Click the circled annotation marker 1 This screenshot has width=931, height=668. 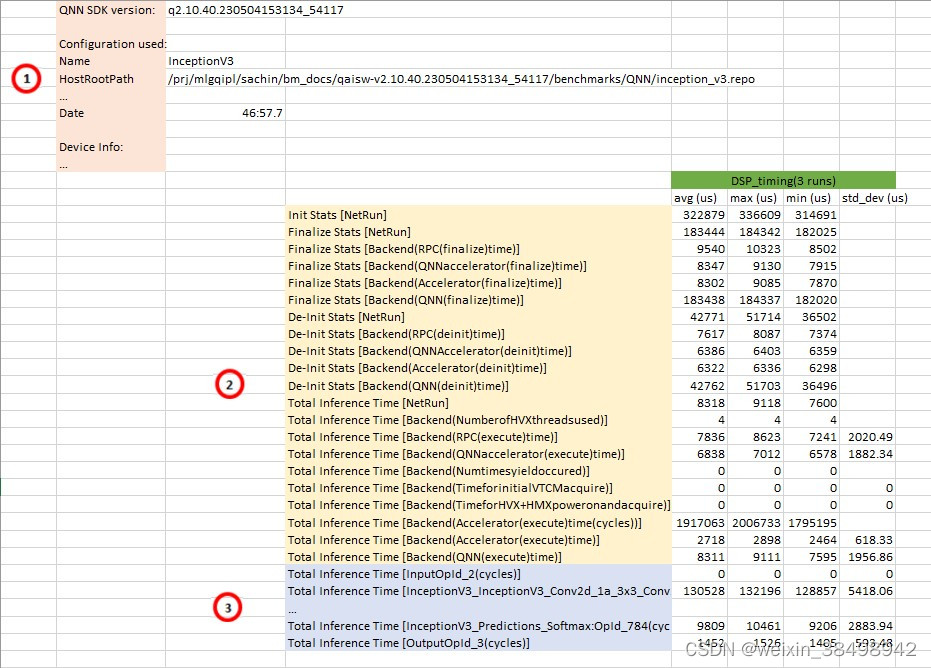click(x=26, y=79)
